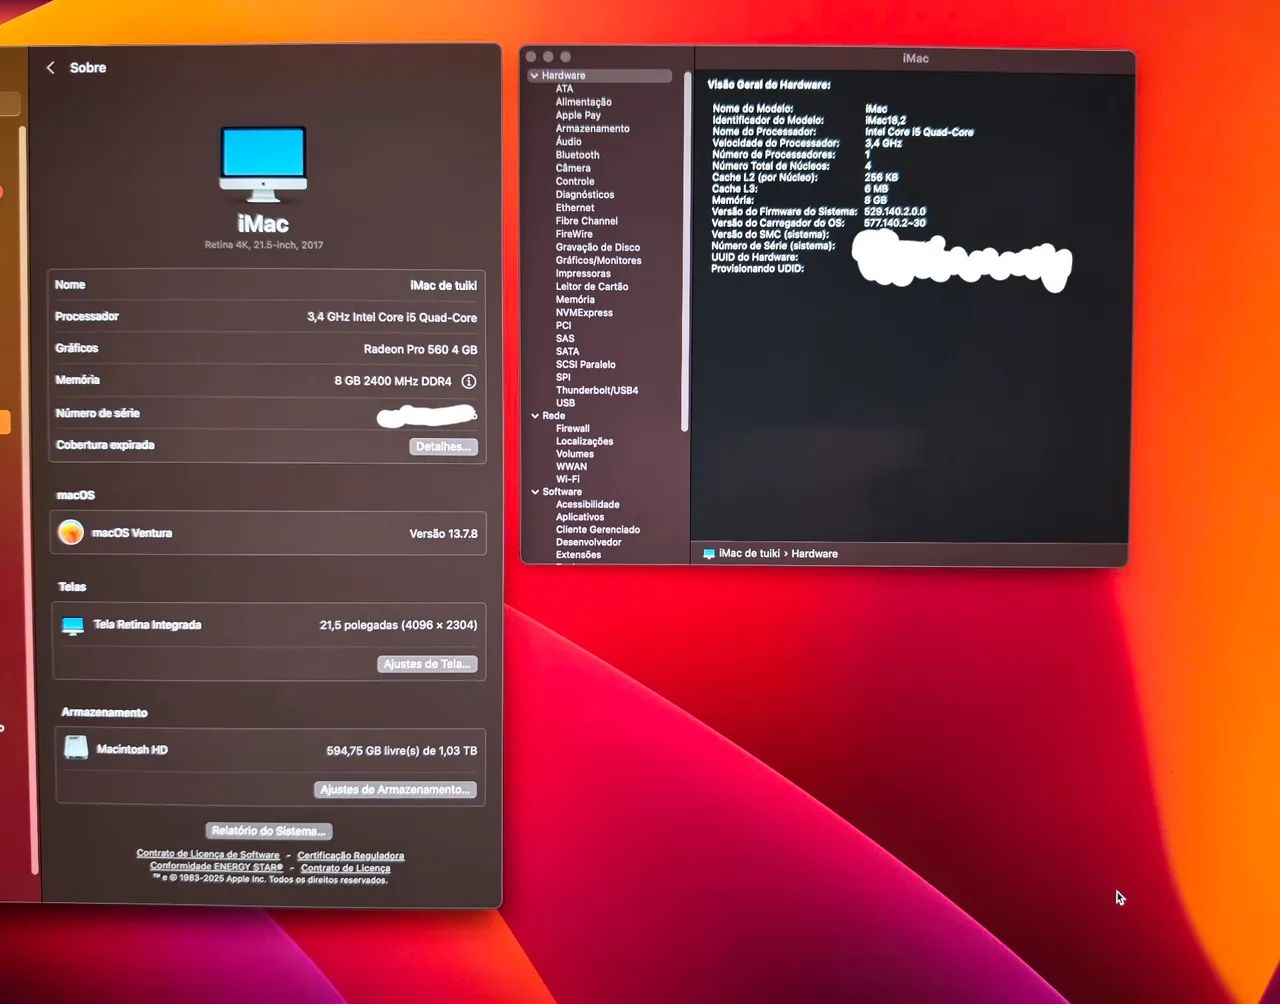Open Detalhes for the expired coverage
The width and height of the screenshot is (1280, 1004).
[443, 446]
